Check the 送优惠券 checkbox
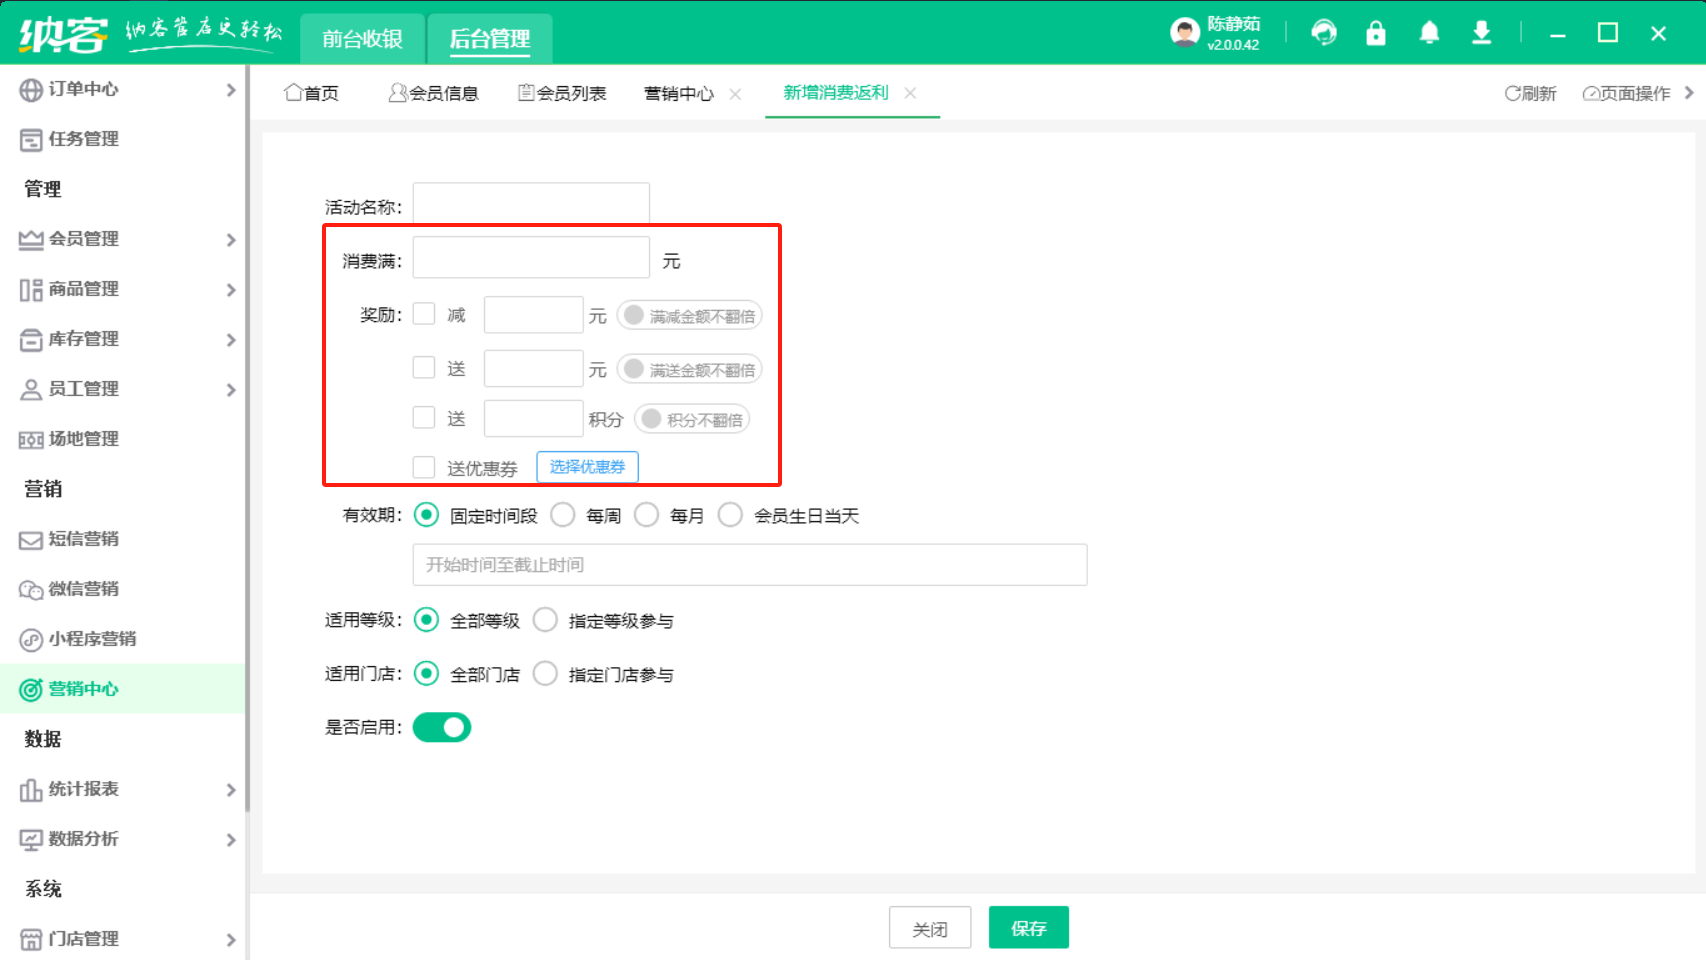The image size is (1706, 960). 424,467
